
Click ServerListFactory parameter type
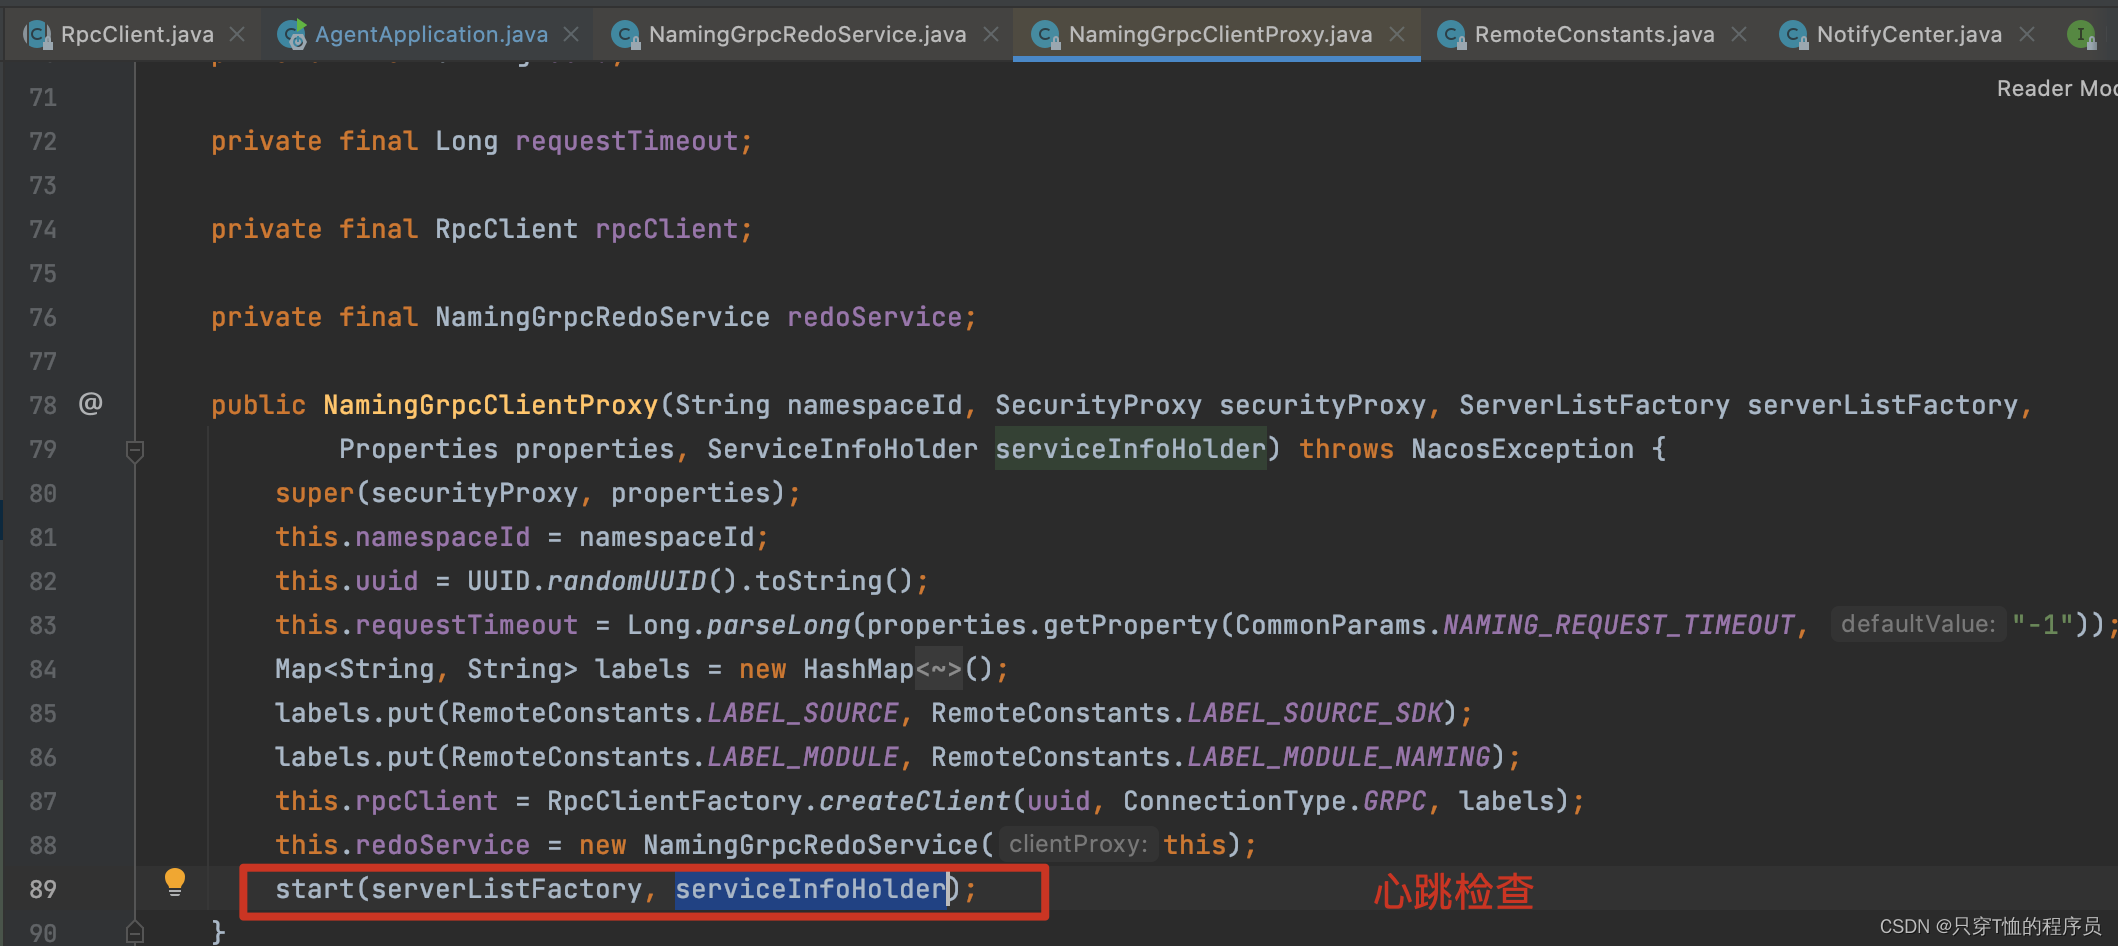coord(1594,405)
